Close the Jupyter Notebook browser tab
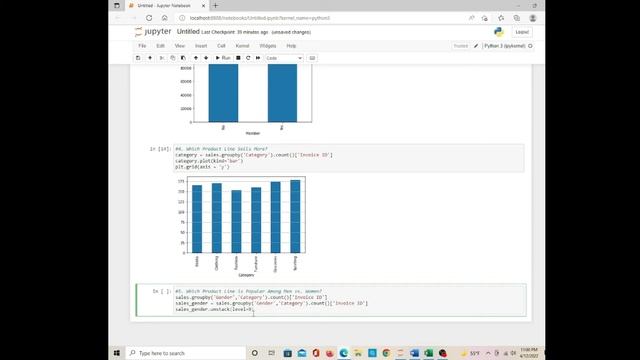Image resolution: width=640 pixels, height=360 pixels. (203, 6)
